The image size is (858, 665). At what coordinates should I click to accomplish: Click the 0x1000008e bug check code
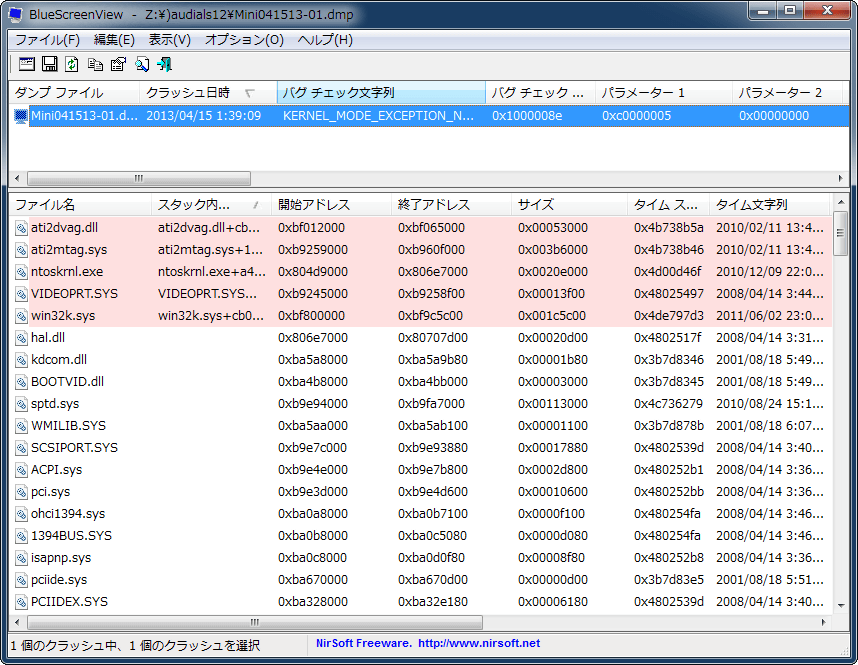pos(527,116)
